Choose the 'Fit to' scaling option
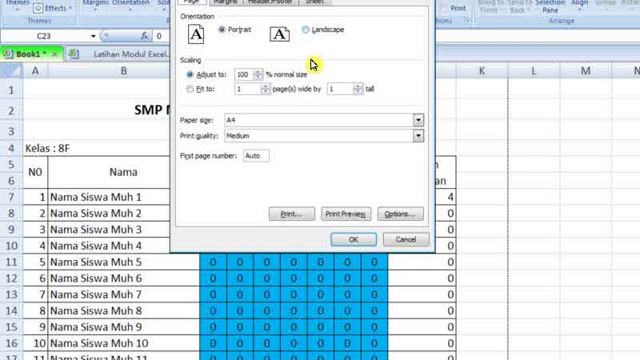The width and height of the screenshot is (640, 360). click(190, 89)
